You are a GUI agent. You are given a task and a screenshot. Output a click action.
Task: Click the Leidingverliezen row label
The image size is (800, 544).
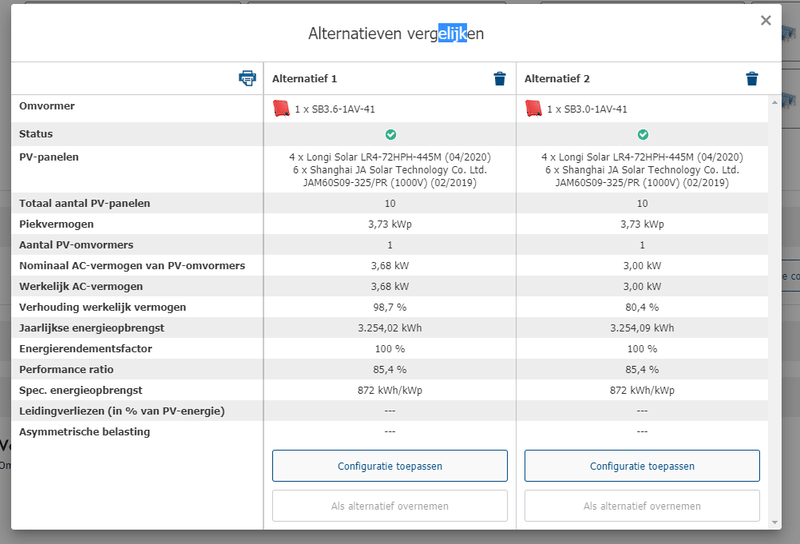(122, 411)
